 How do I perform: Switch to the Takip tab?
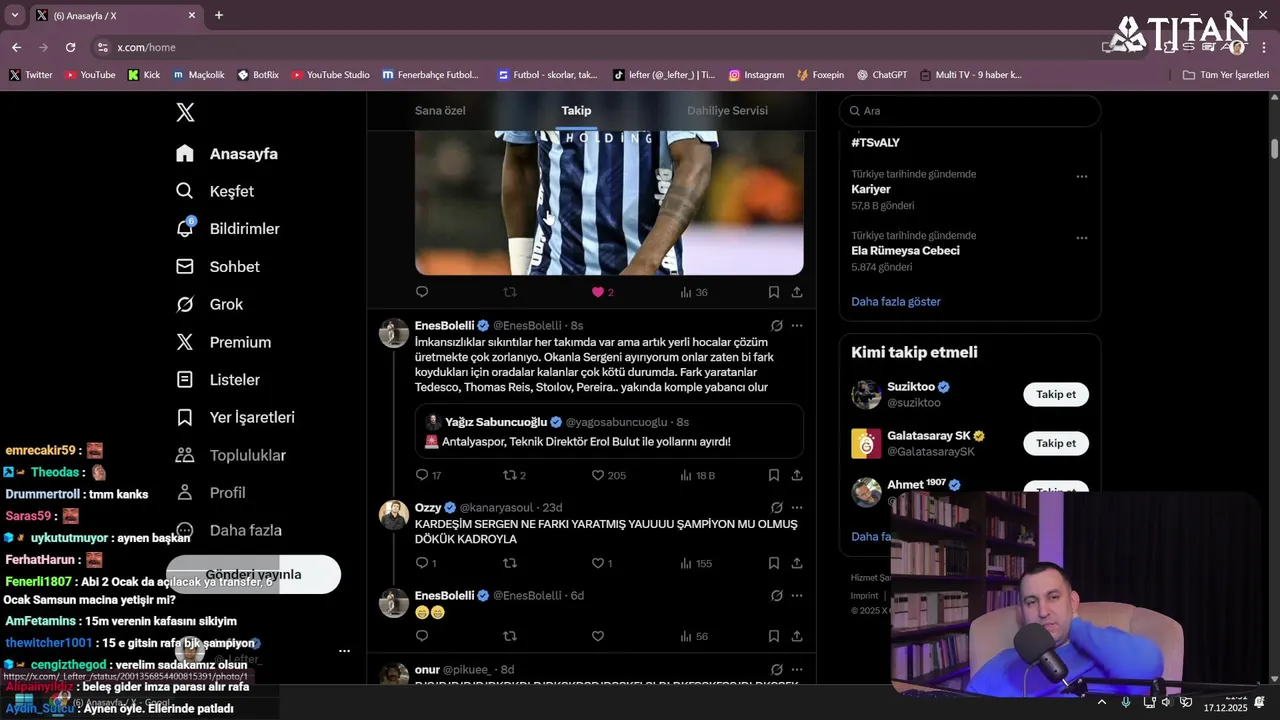coord(576,110)
